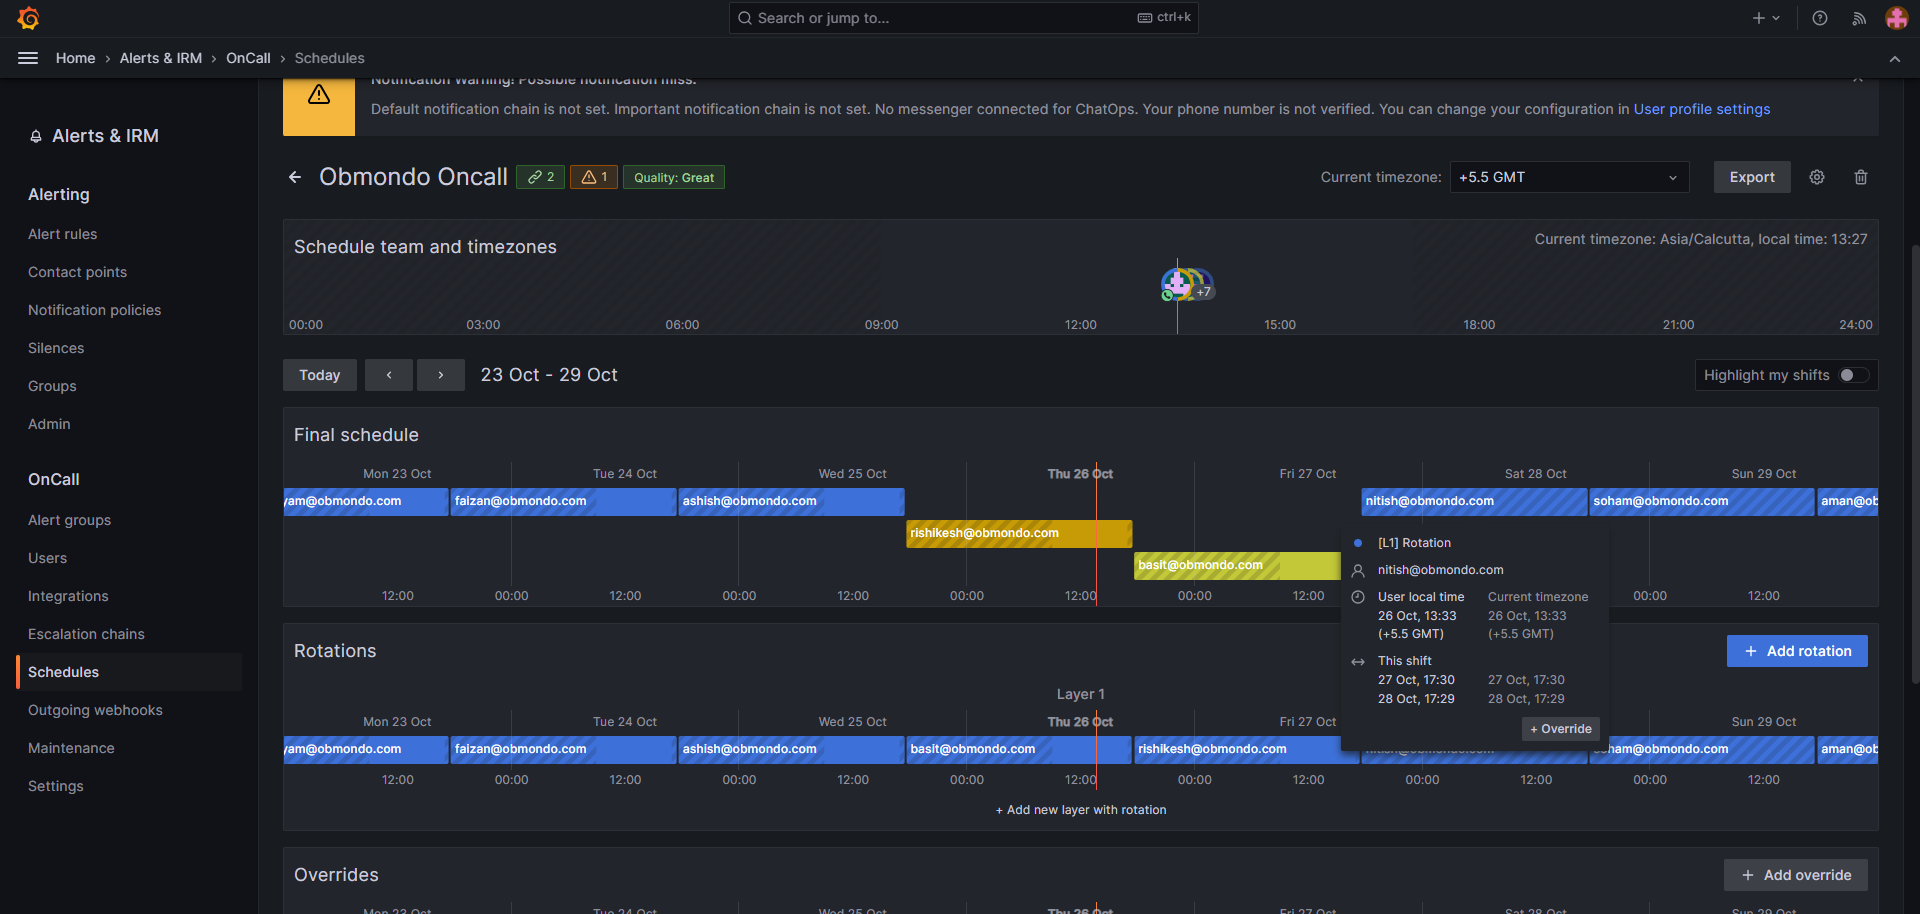Screen dimensions: 1920x914
Task: Open Notification policies in the sidebar
Action: (95, 310)
